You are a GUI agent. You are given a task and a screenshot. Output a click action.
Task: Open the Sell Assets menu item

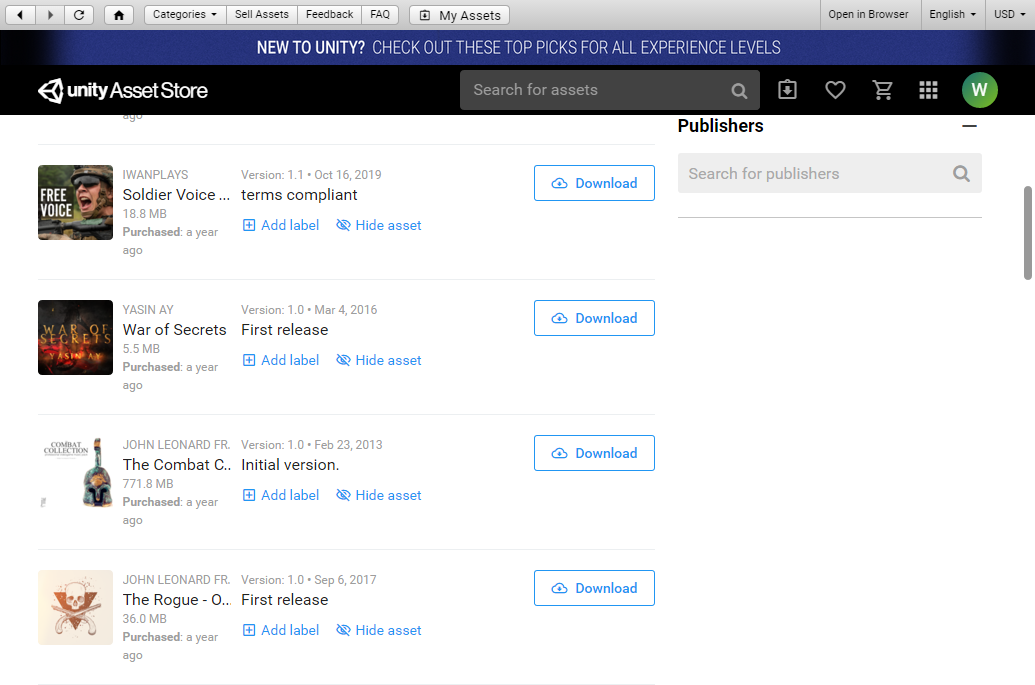click(261, 15)
